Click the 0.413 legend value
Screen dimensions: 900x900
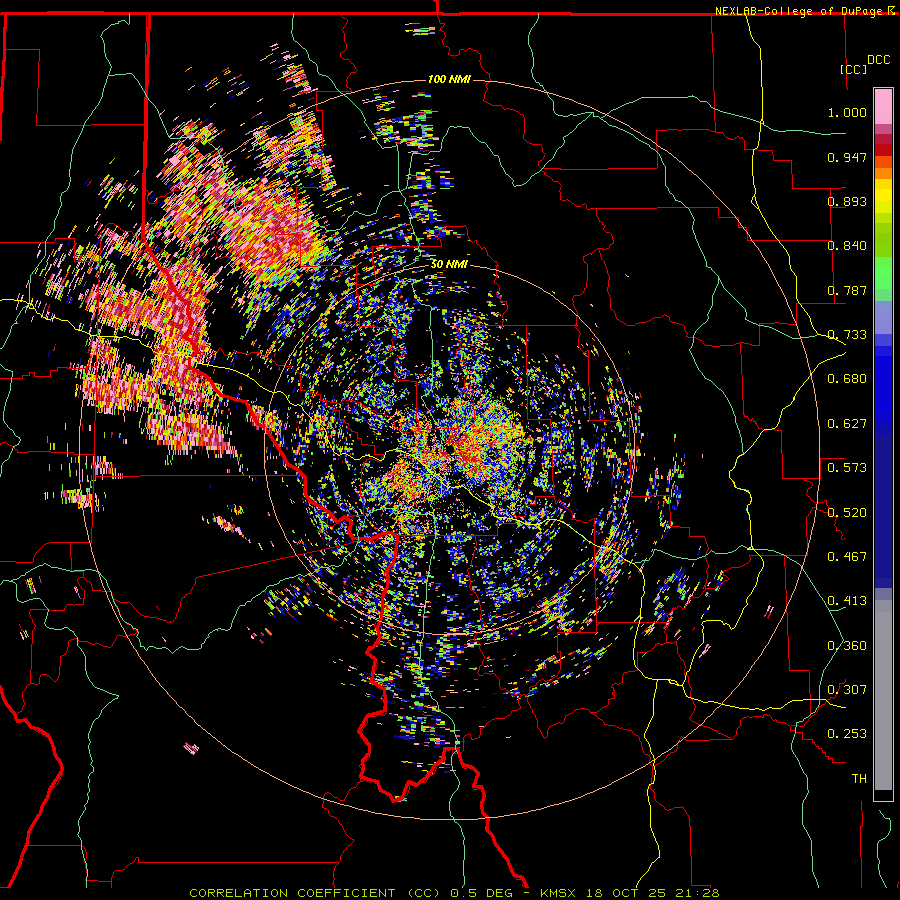click(847, 601)
